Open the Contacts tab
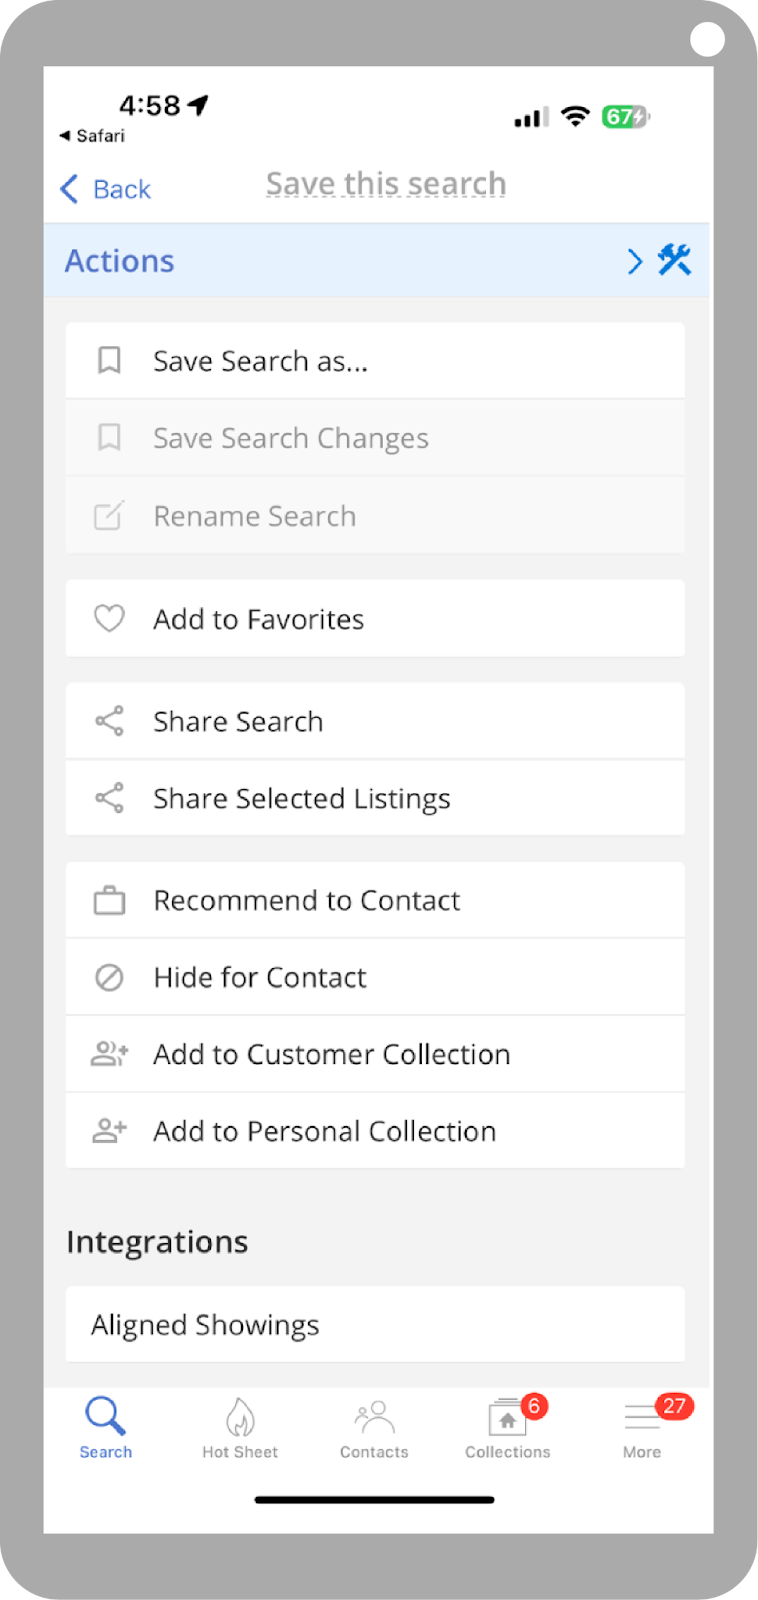The image size is (758, 1600). 374,1428
